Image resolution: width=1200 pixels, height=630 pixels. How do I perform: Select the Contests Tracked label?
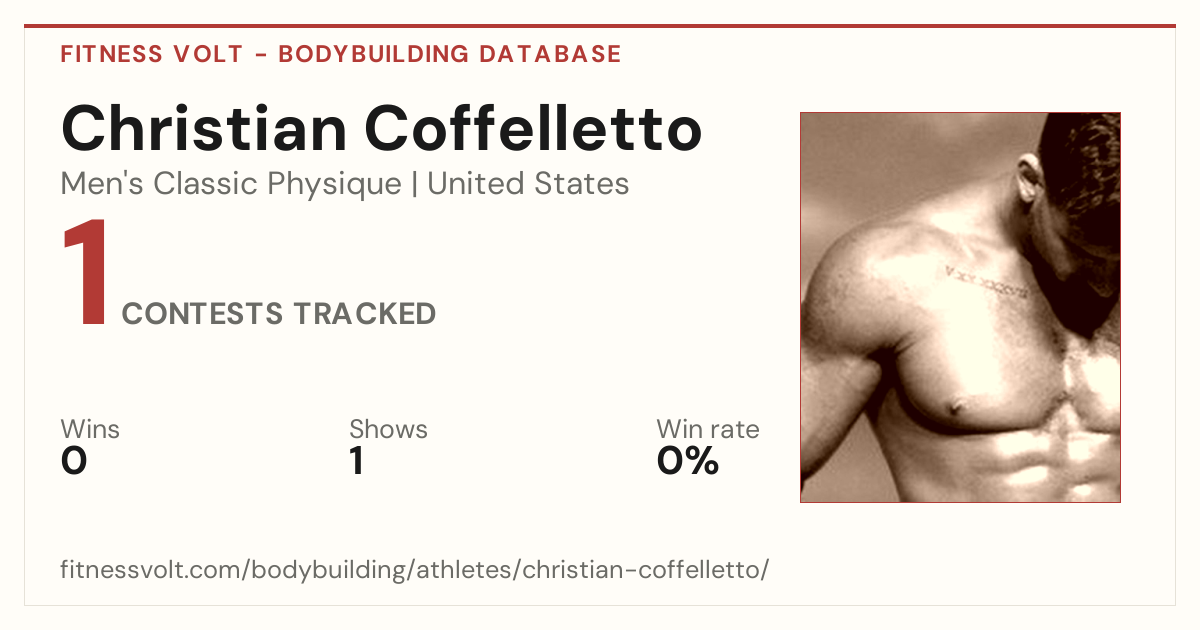[x=279, y=314]
